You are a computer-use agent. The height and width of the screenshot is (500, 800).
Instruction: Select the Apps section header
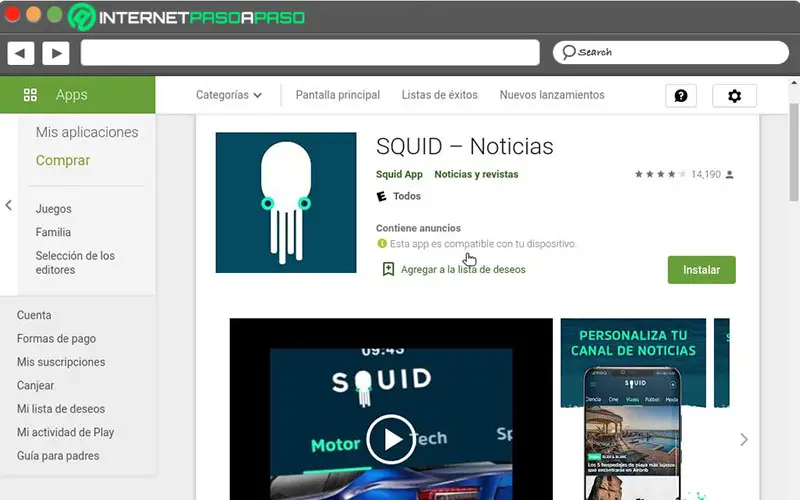[x=78, y=95]
